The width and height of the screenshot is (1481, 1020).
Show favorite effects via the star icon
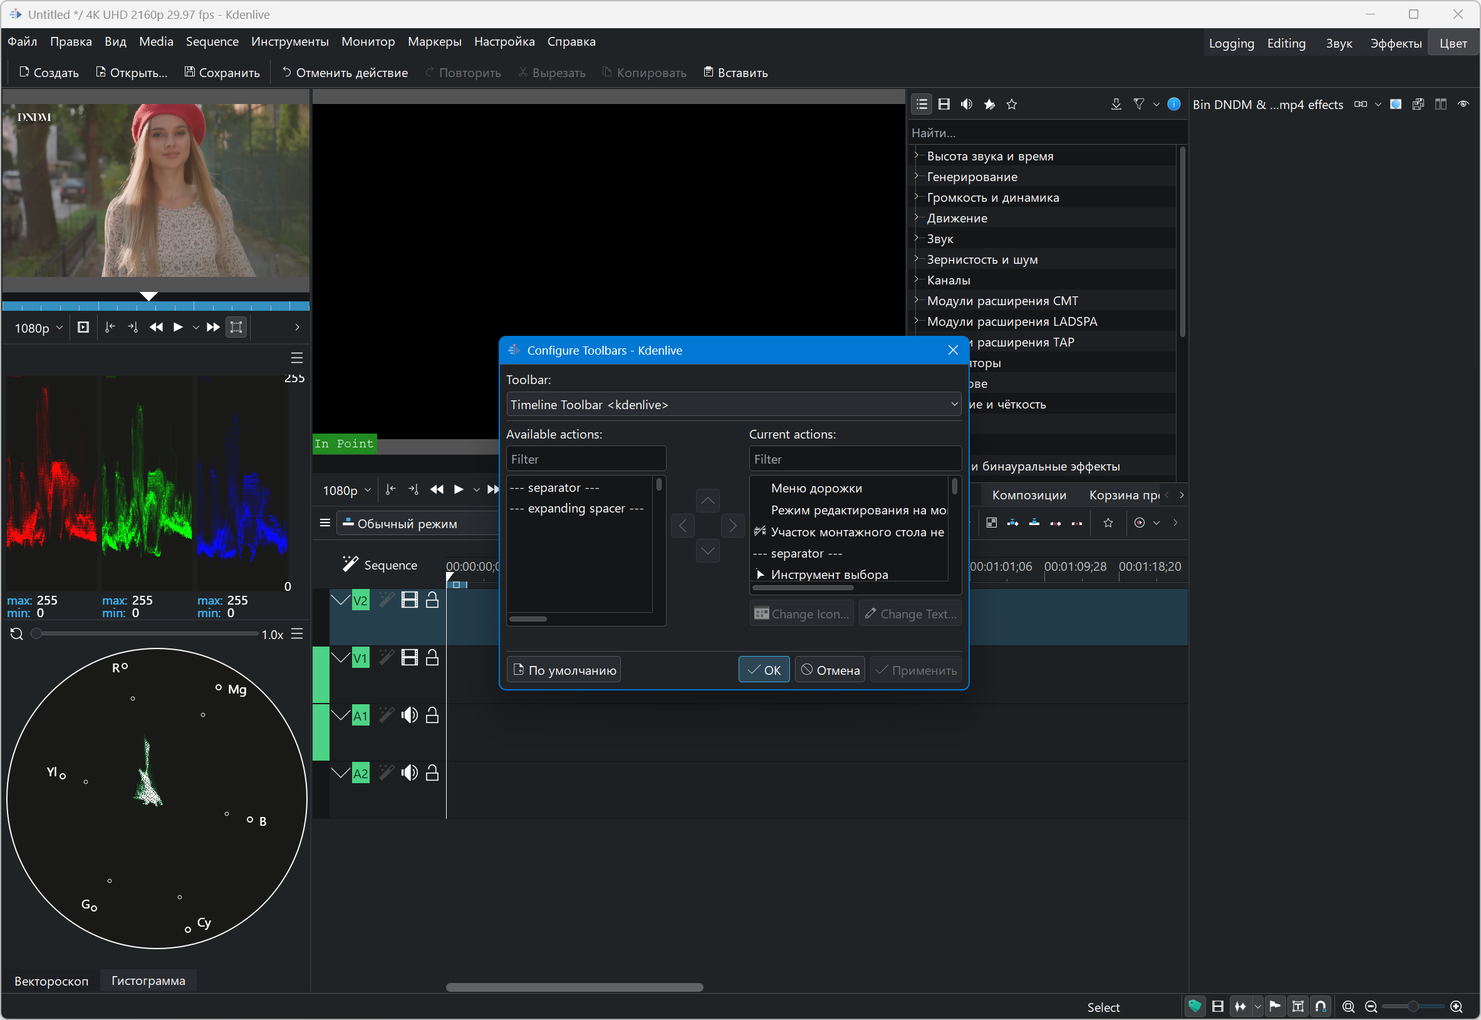tap(1011, 104)
